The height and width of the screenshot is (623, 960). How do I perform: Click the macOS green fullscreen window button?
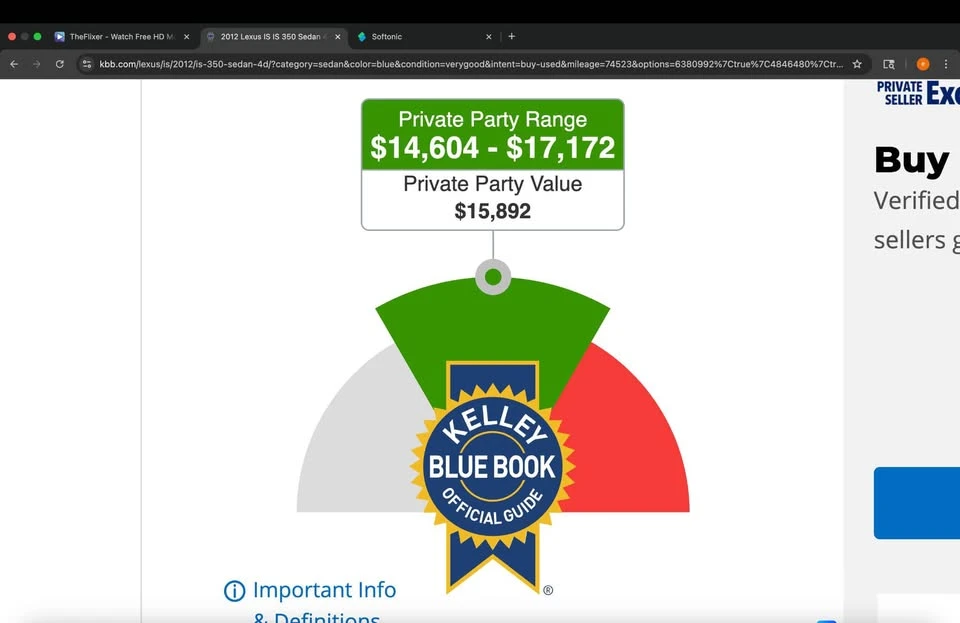37,37
